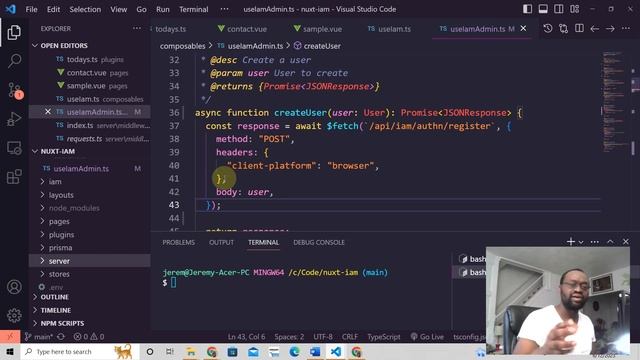640x360 pixels.
Task: Open the Go menu
Action: click(x=141, y=9)
